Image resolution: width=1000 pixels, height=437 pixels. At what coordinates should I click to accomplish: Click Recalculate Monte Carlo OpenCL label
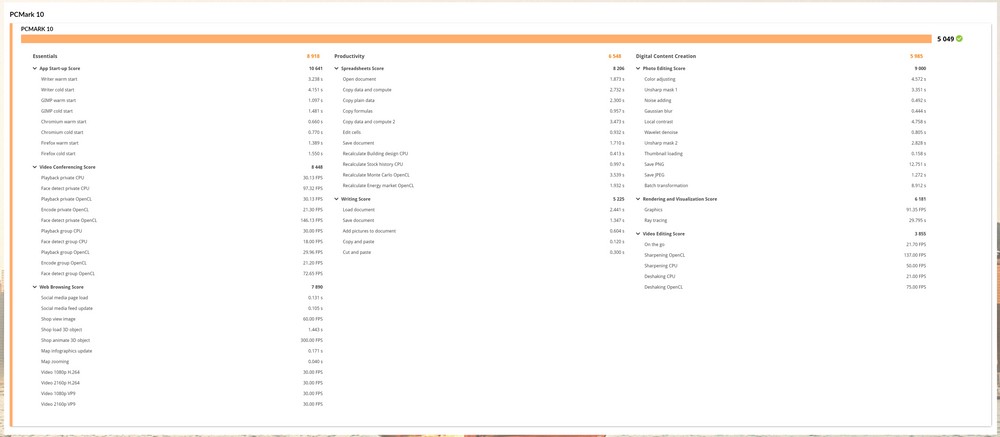tap(376, 175)
